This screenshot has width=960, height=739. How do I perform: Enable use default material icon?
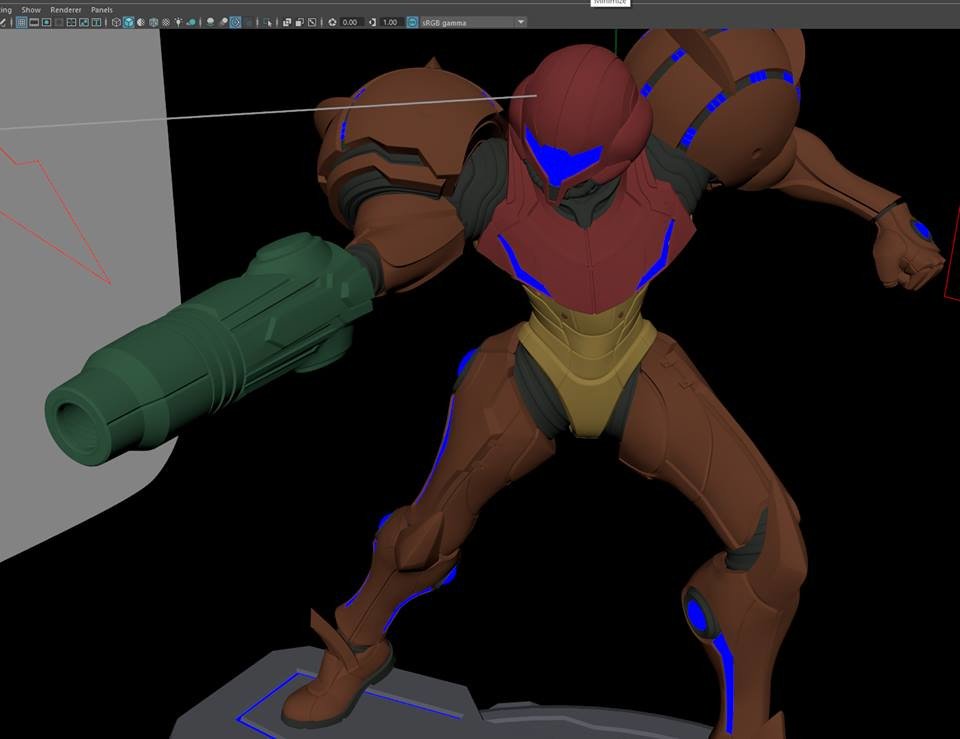click(141, 22)
